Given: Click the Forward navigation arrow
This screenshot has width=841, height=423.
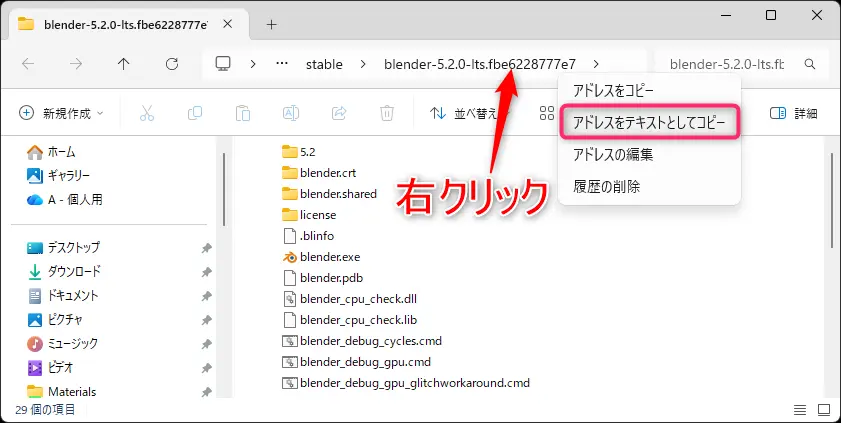Looking at the screenshot, I should point(76,64).
